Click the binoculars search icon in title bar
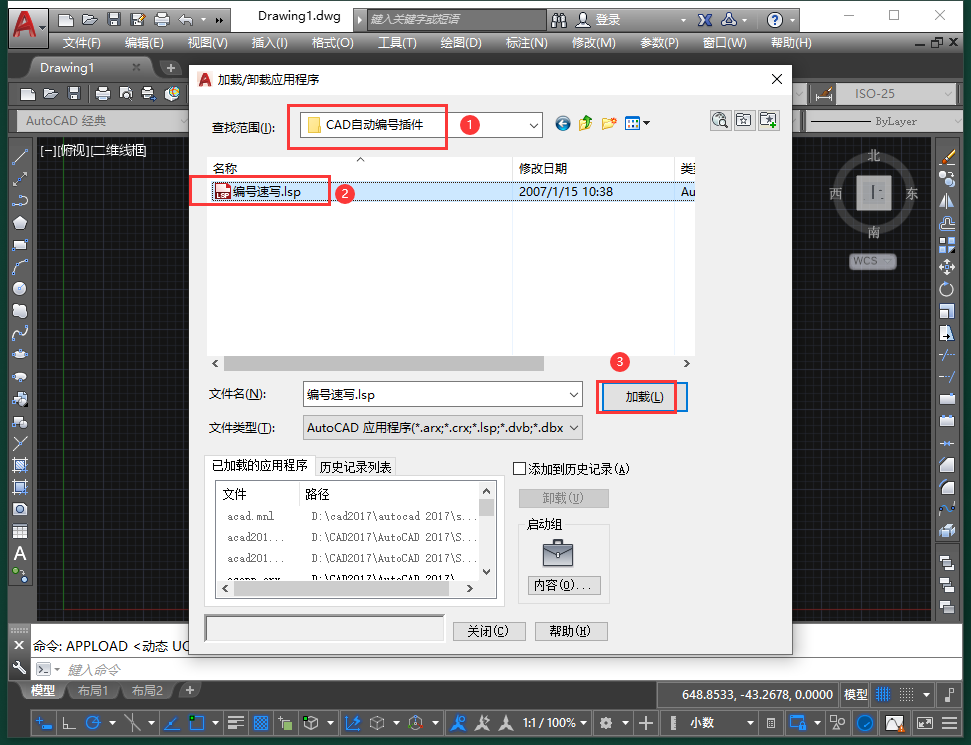The height and width of the screenshot is (745, 971). coord(559,20)
